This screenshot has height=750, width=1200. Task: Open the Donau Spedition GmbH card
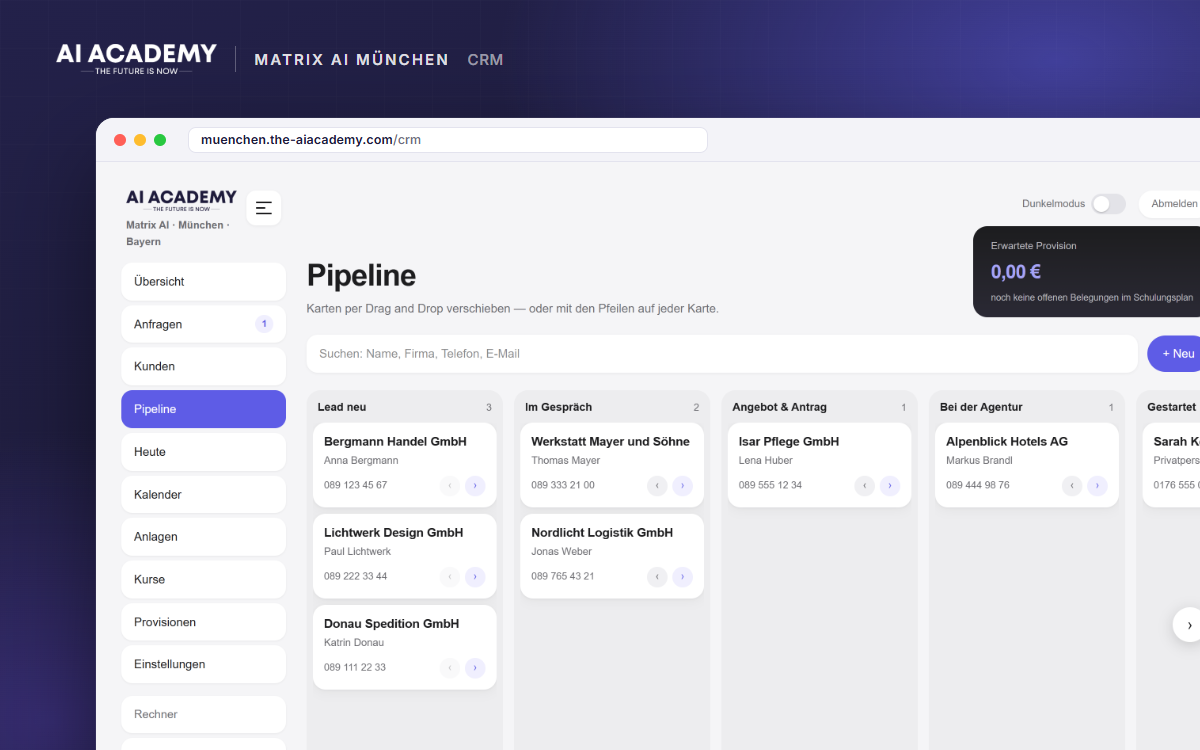point(404,647)
